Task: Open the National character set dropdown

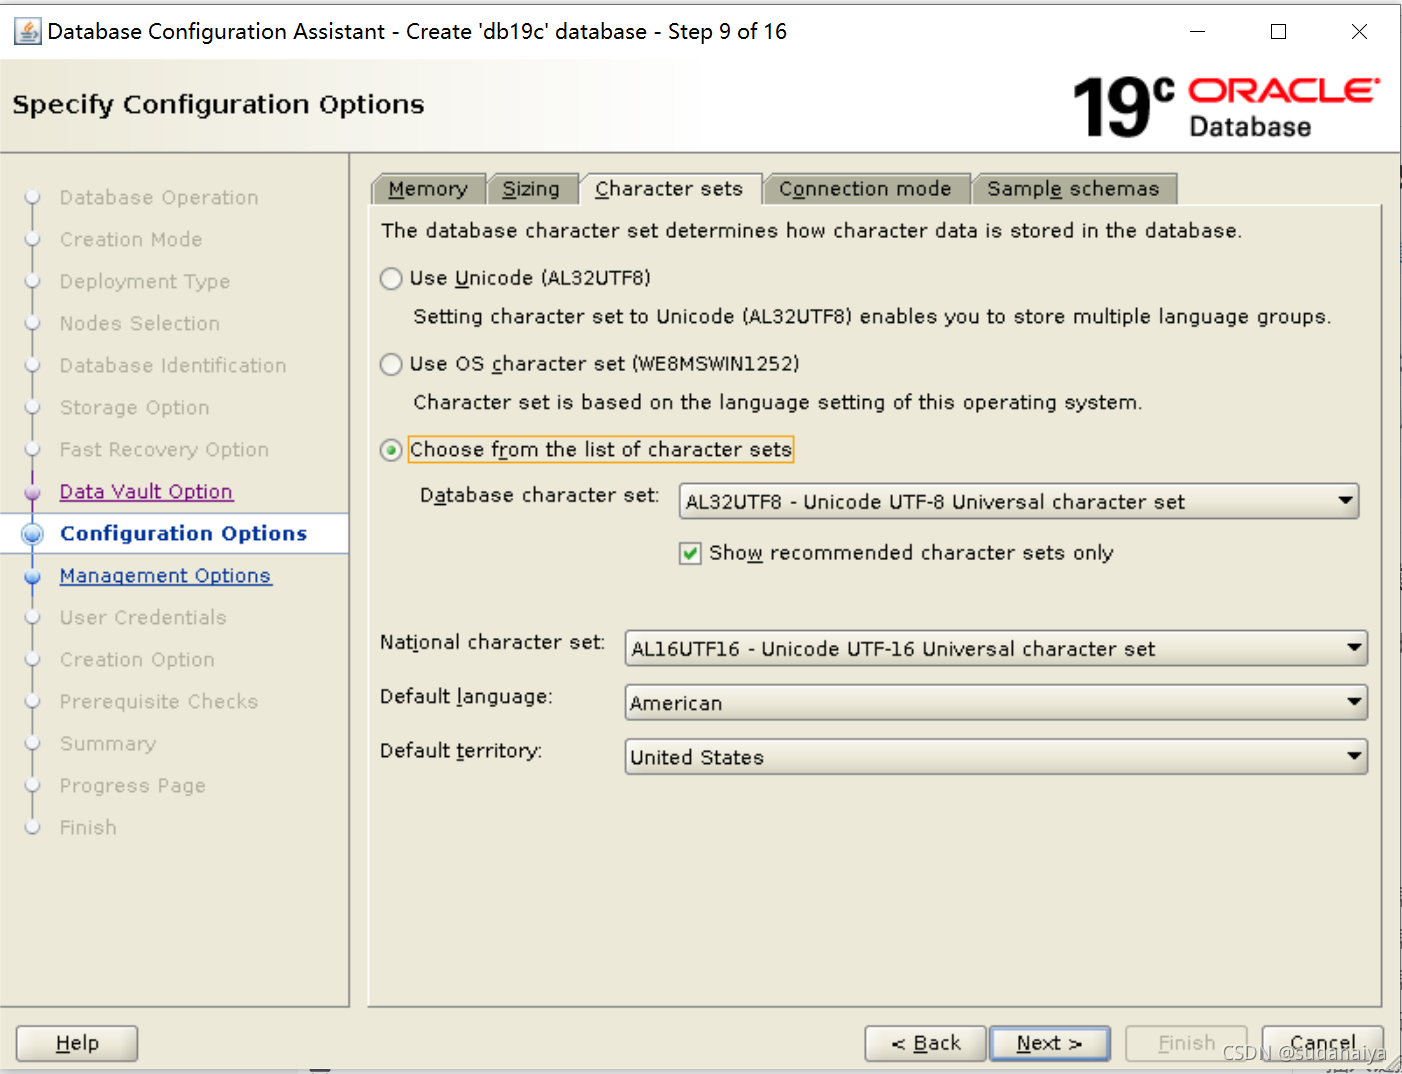Action: coord(996,648)
